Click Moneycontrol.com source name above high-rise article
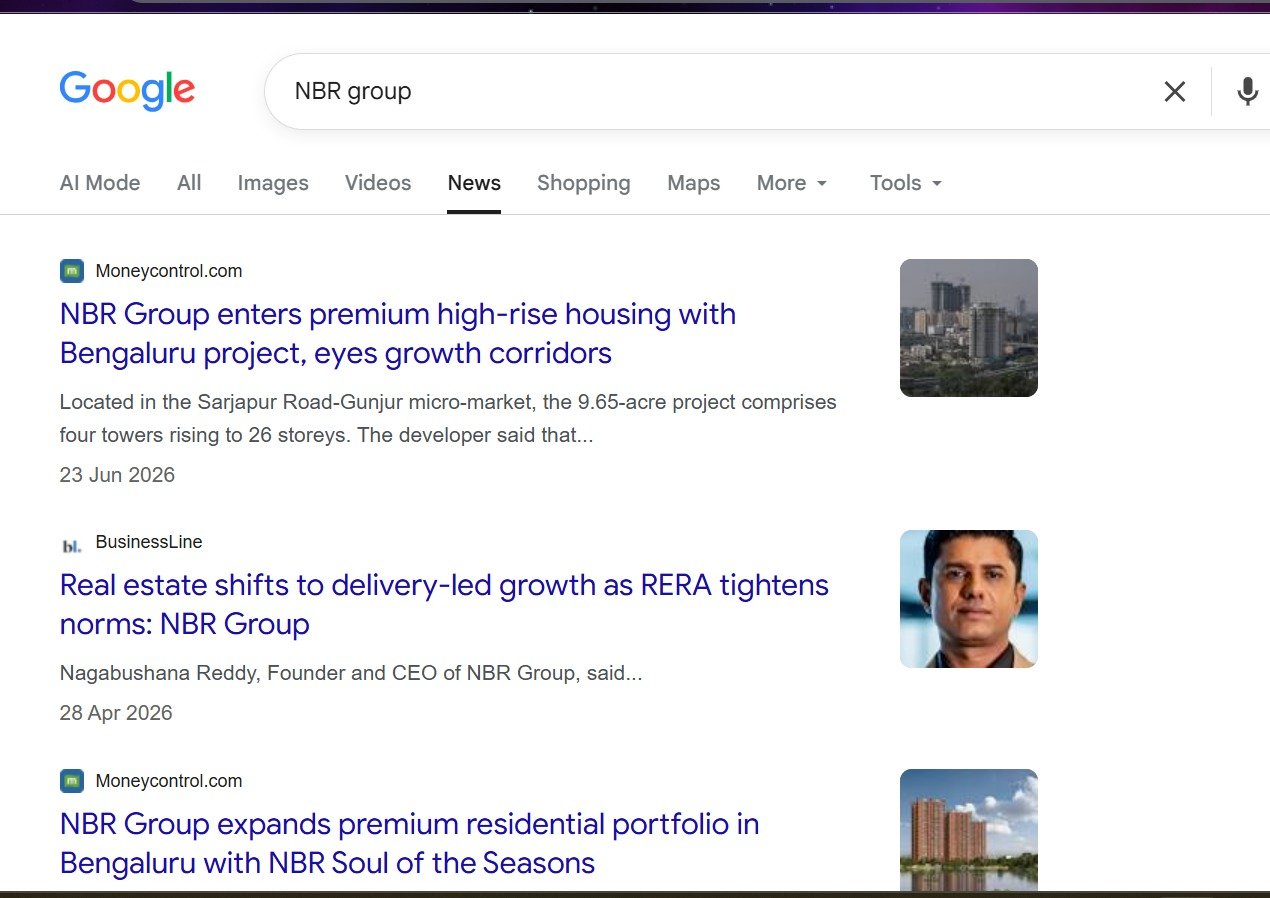Image resolution: width=1270 pixels, height=898 pixels. (169, 271)
